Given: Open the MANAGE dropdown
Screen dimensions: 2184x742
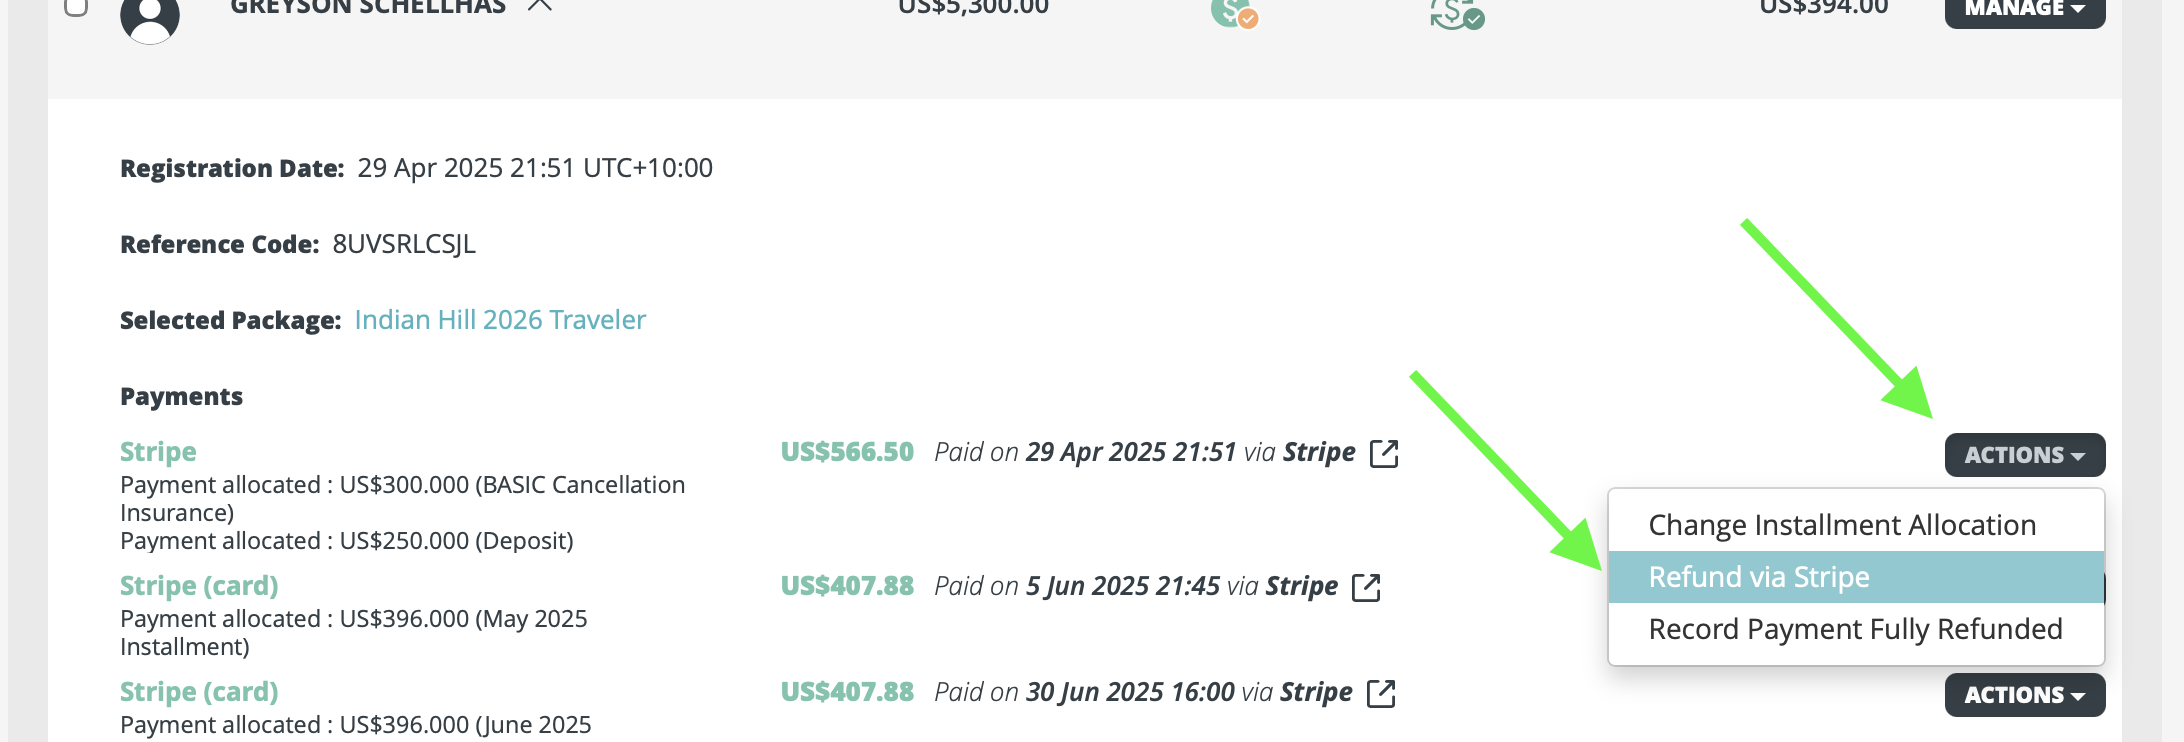Looking at the screenshot, I should point(2024,9).
